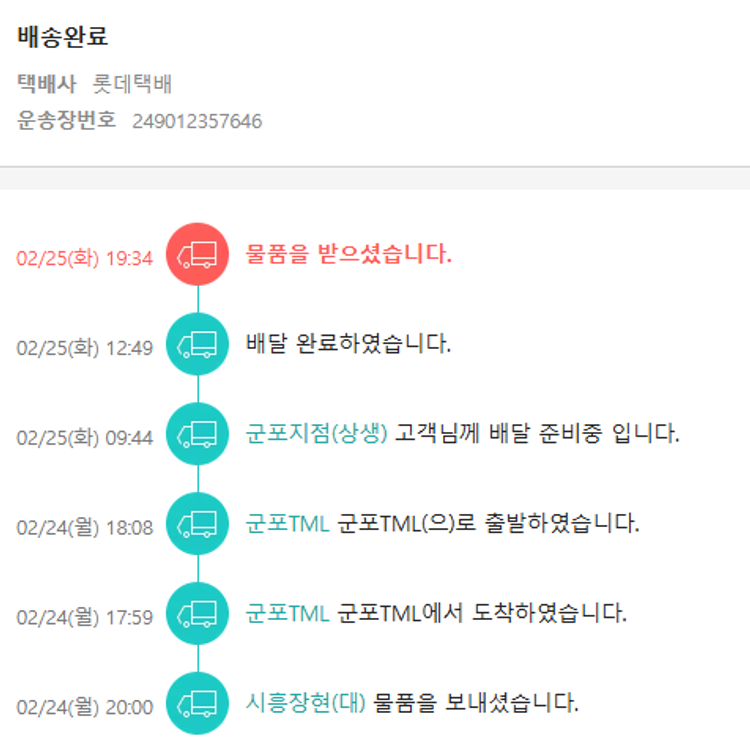This screenshot has height=747, width=750.
Task: Click the 02/25(화) 09:44 timestamp
Action: [84, 438]
